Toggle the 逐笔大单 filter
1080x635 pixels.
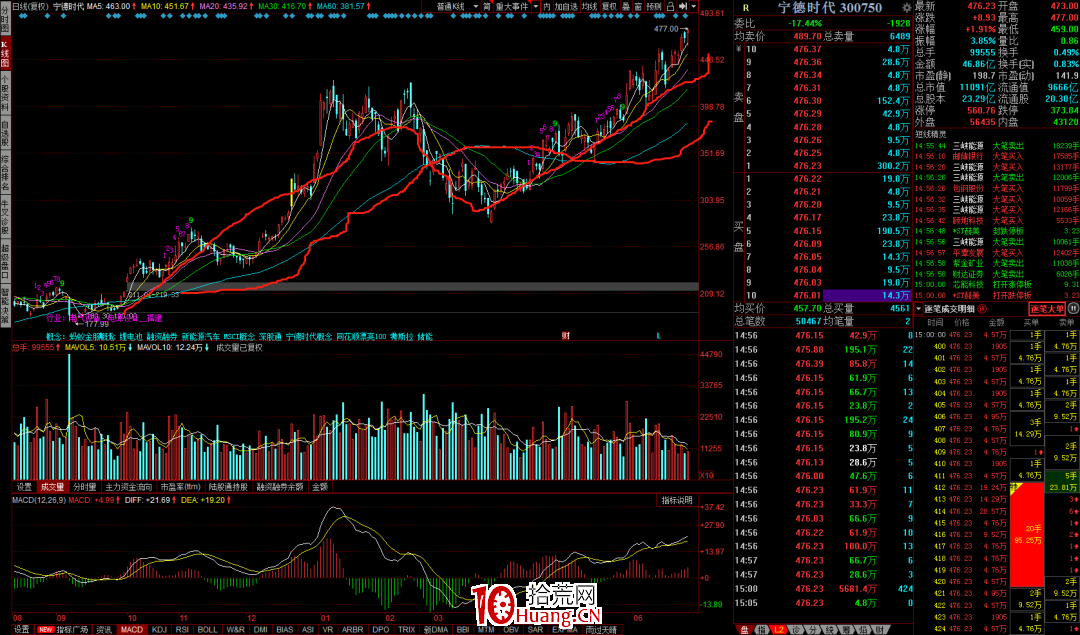point(1047,309)
